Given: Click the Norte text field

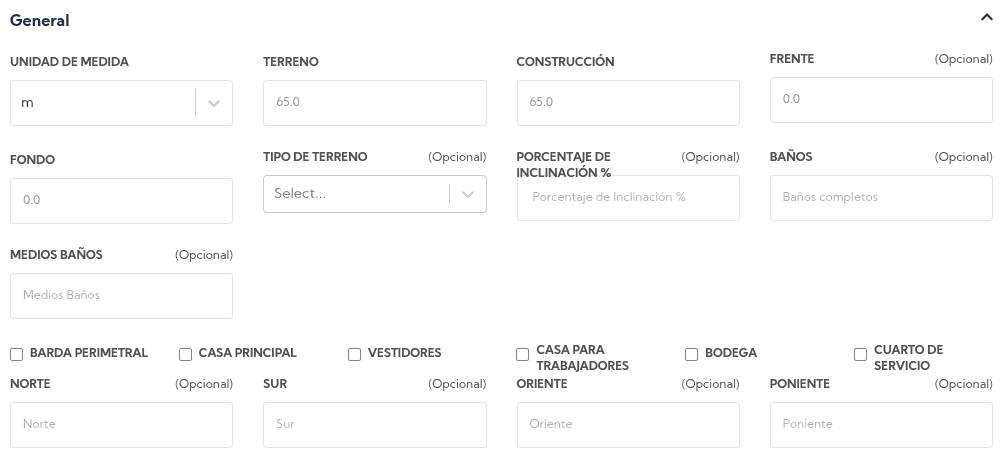Looking at the screenshot, I should (x=121, y=425).
